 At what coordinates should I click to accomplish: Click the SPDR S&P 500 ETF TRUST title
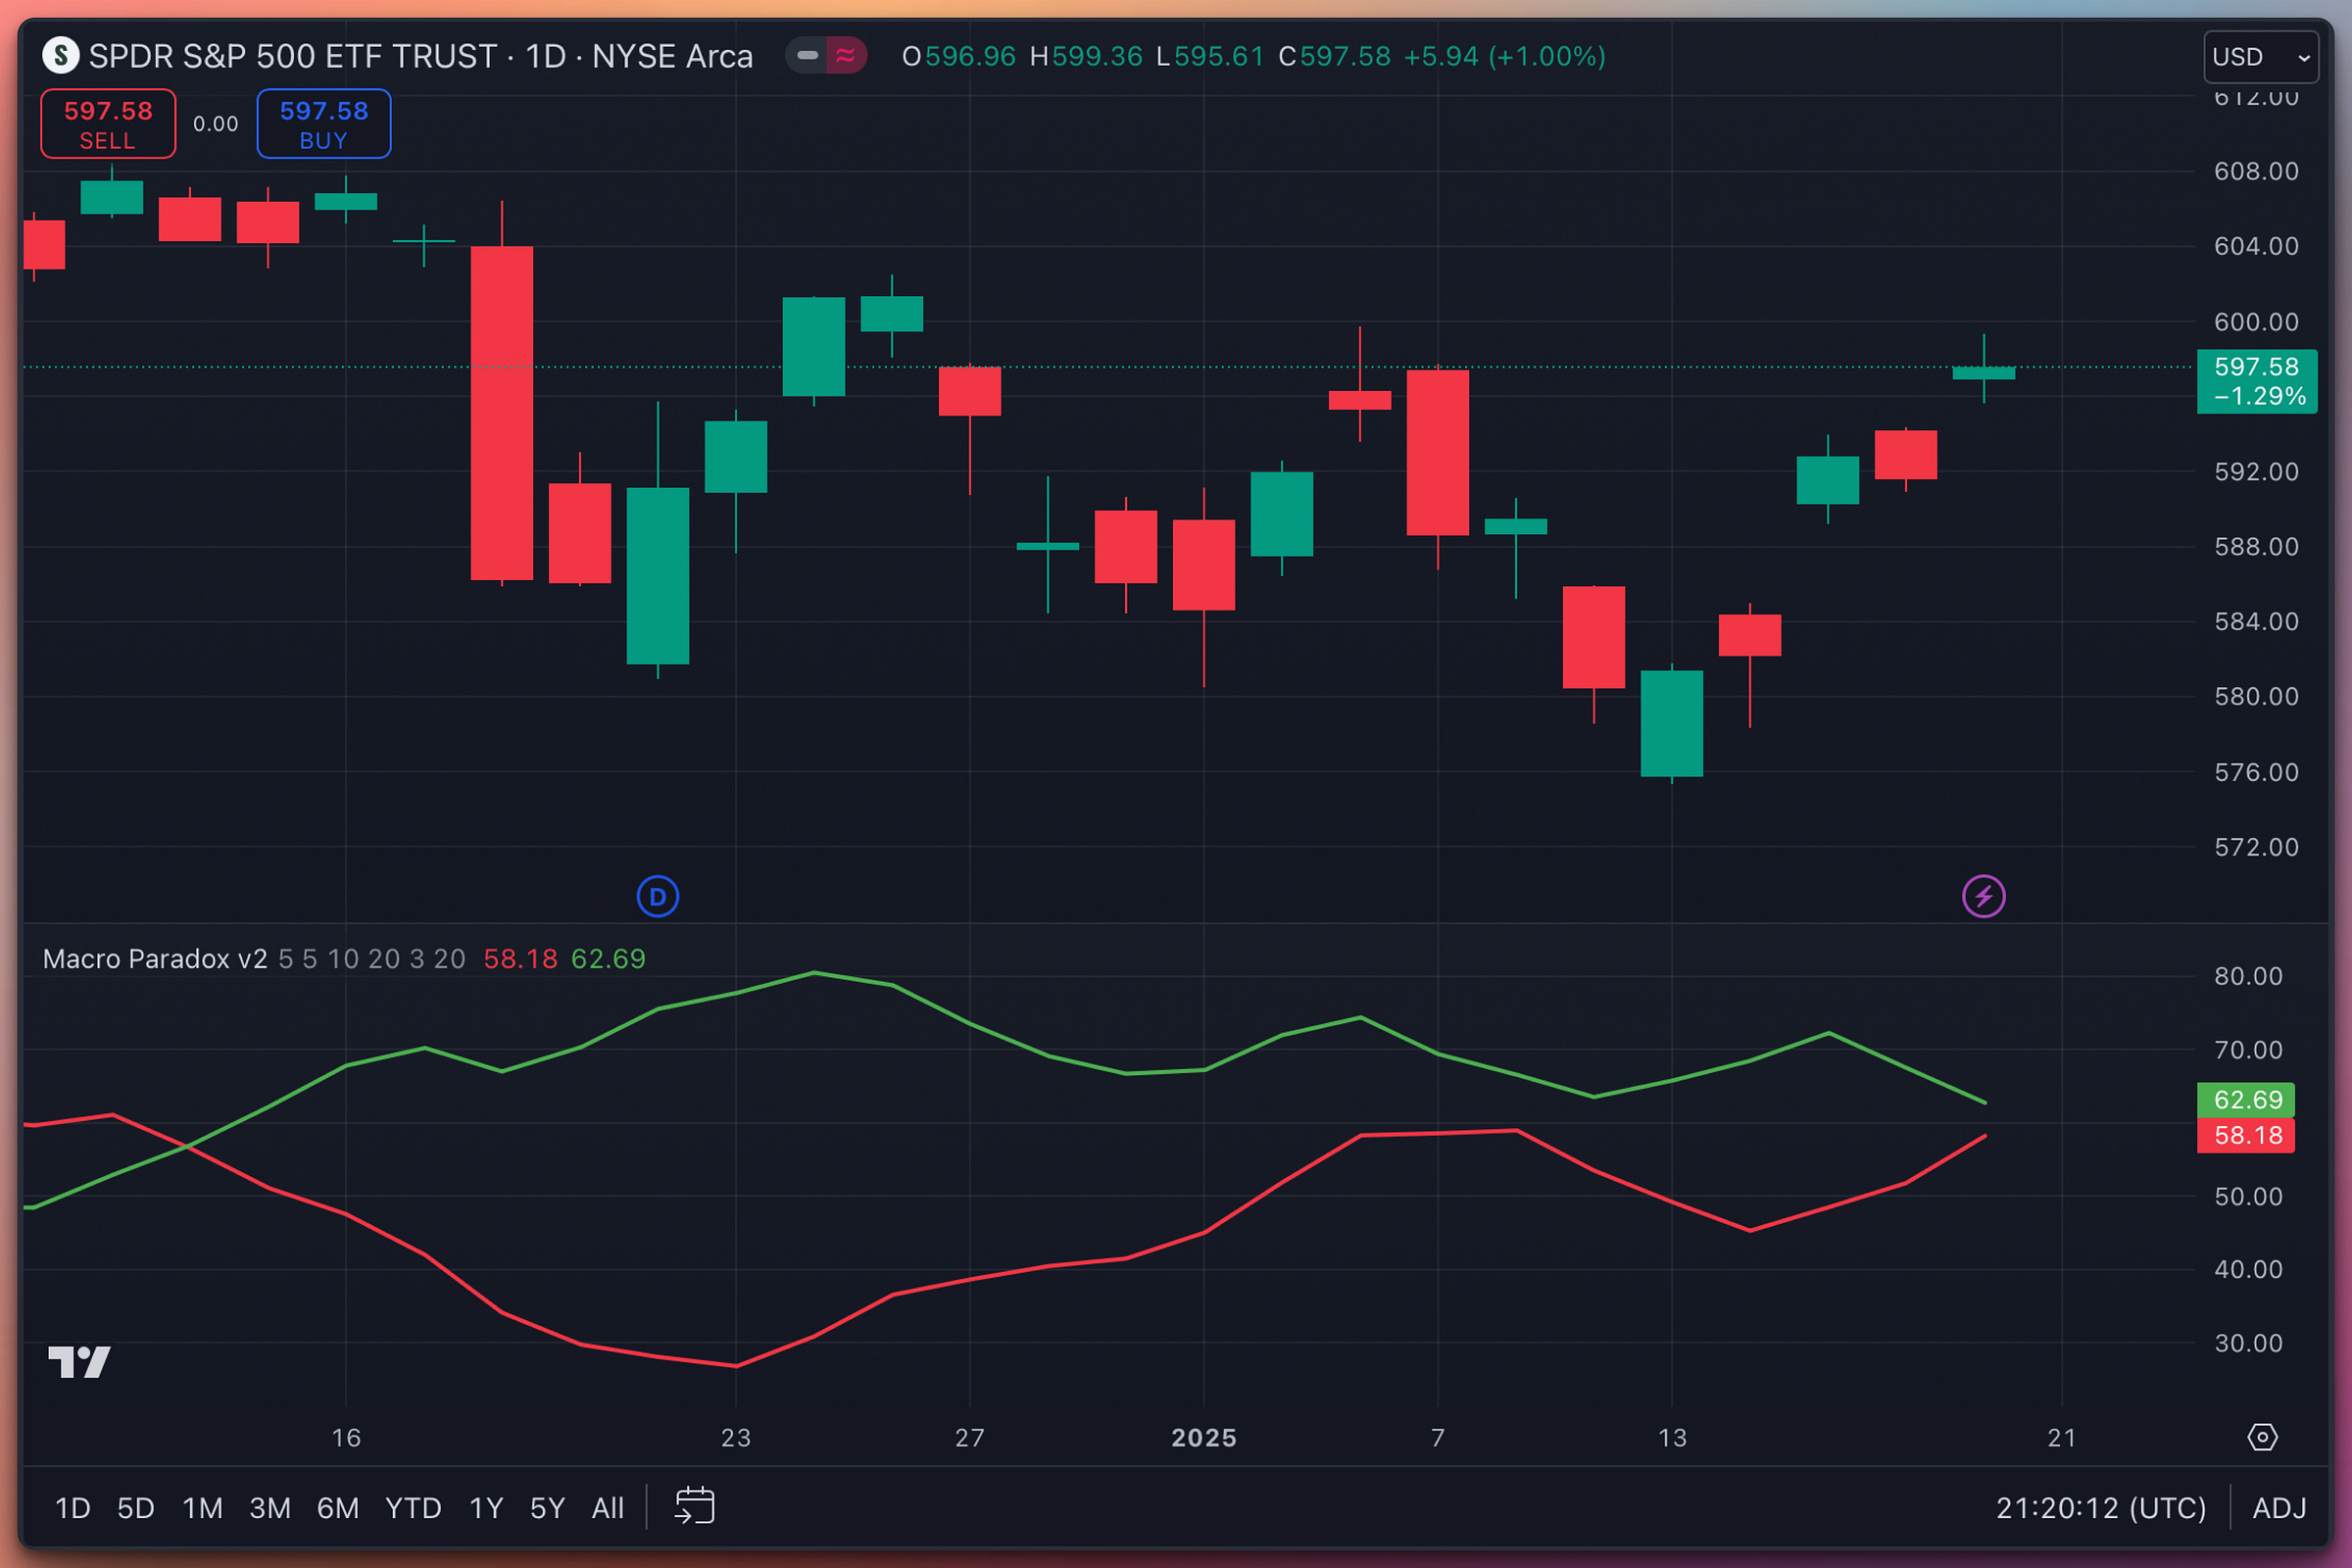(292, 56)
